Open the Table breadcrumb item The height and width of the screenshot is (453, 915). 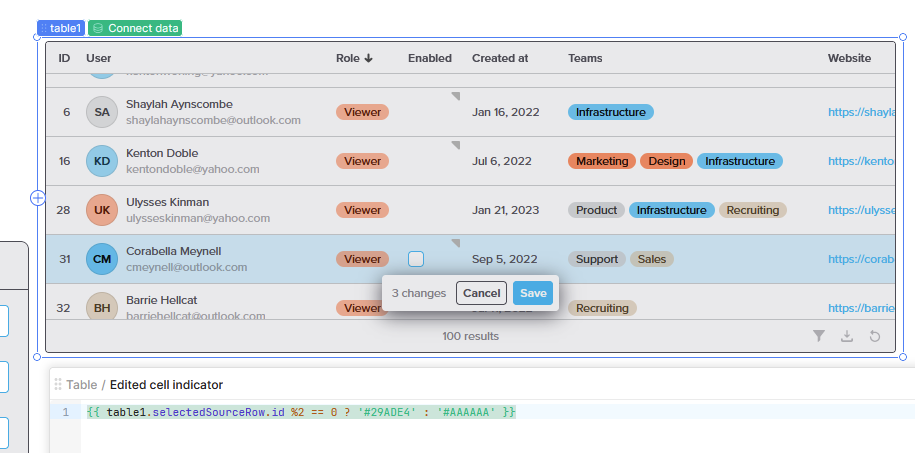click(x=82, y=385)
